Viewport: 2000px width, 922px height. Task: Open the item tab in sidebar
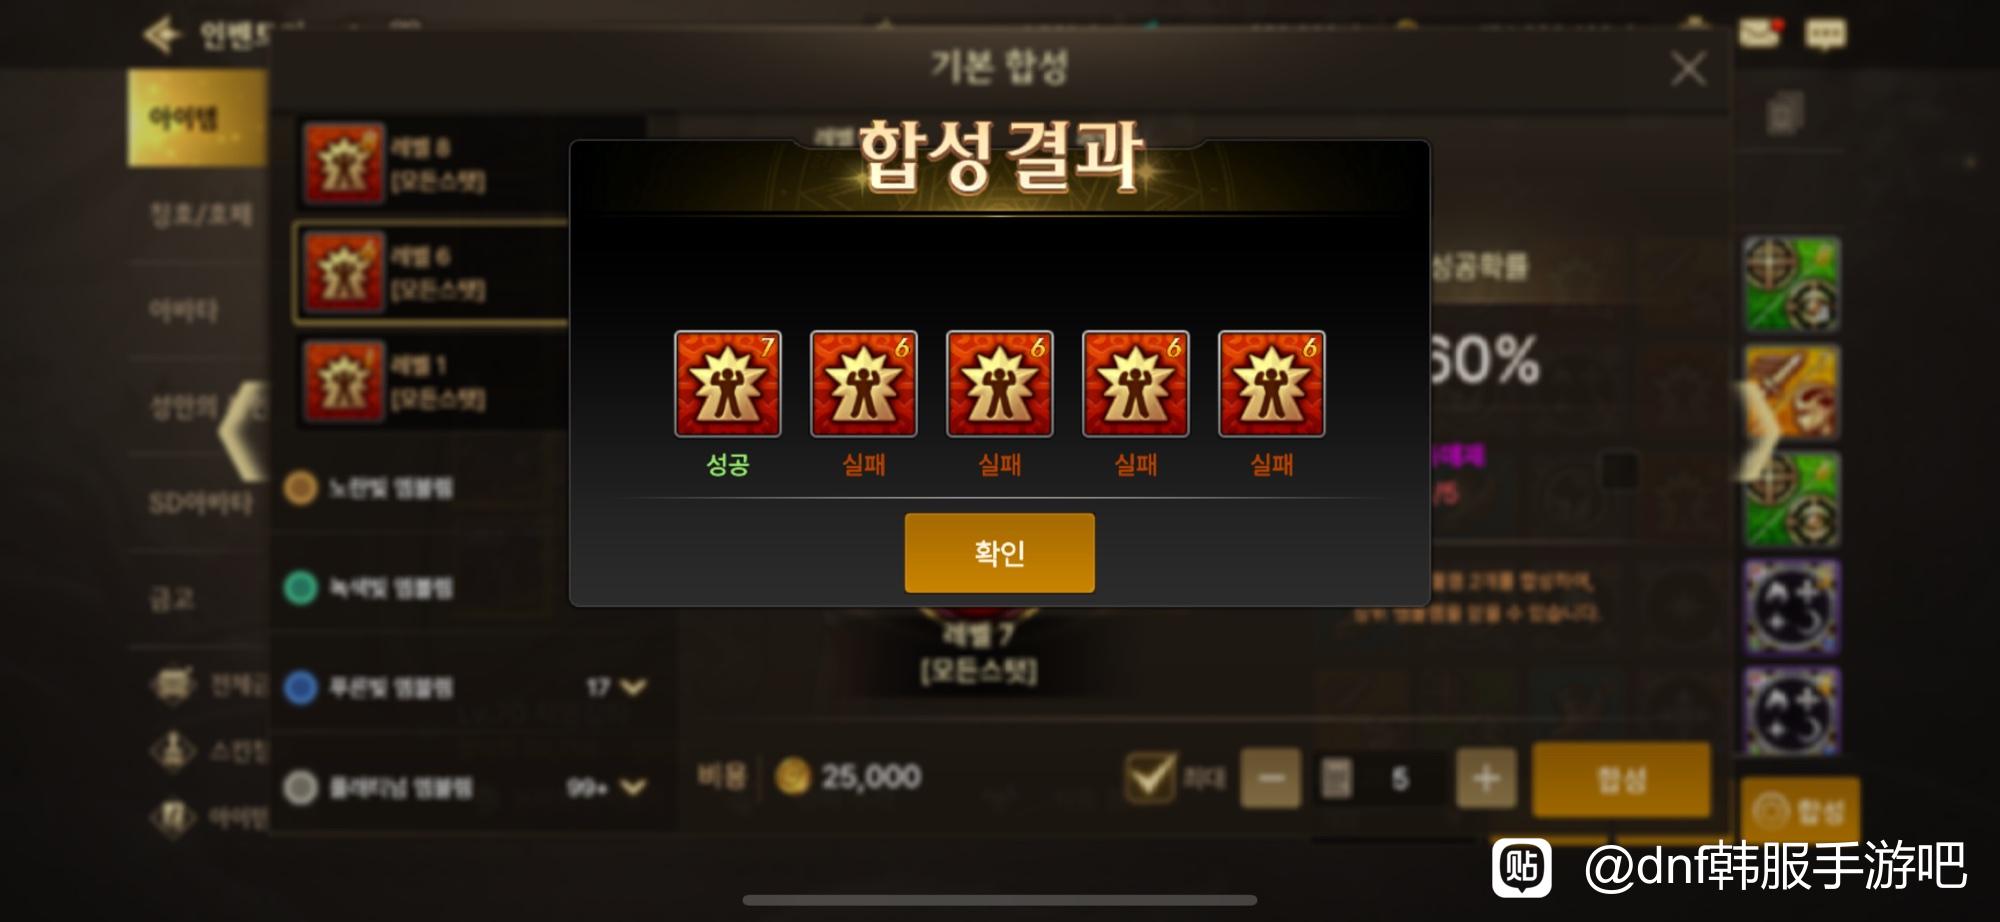point(197,118)
